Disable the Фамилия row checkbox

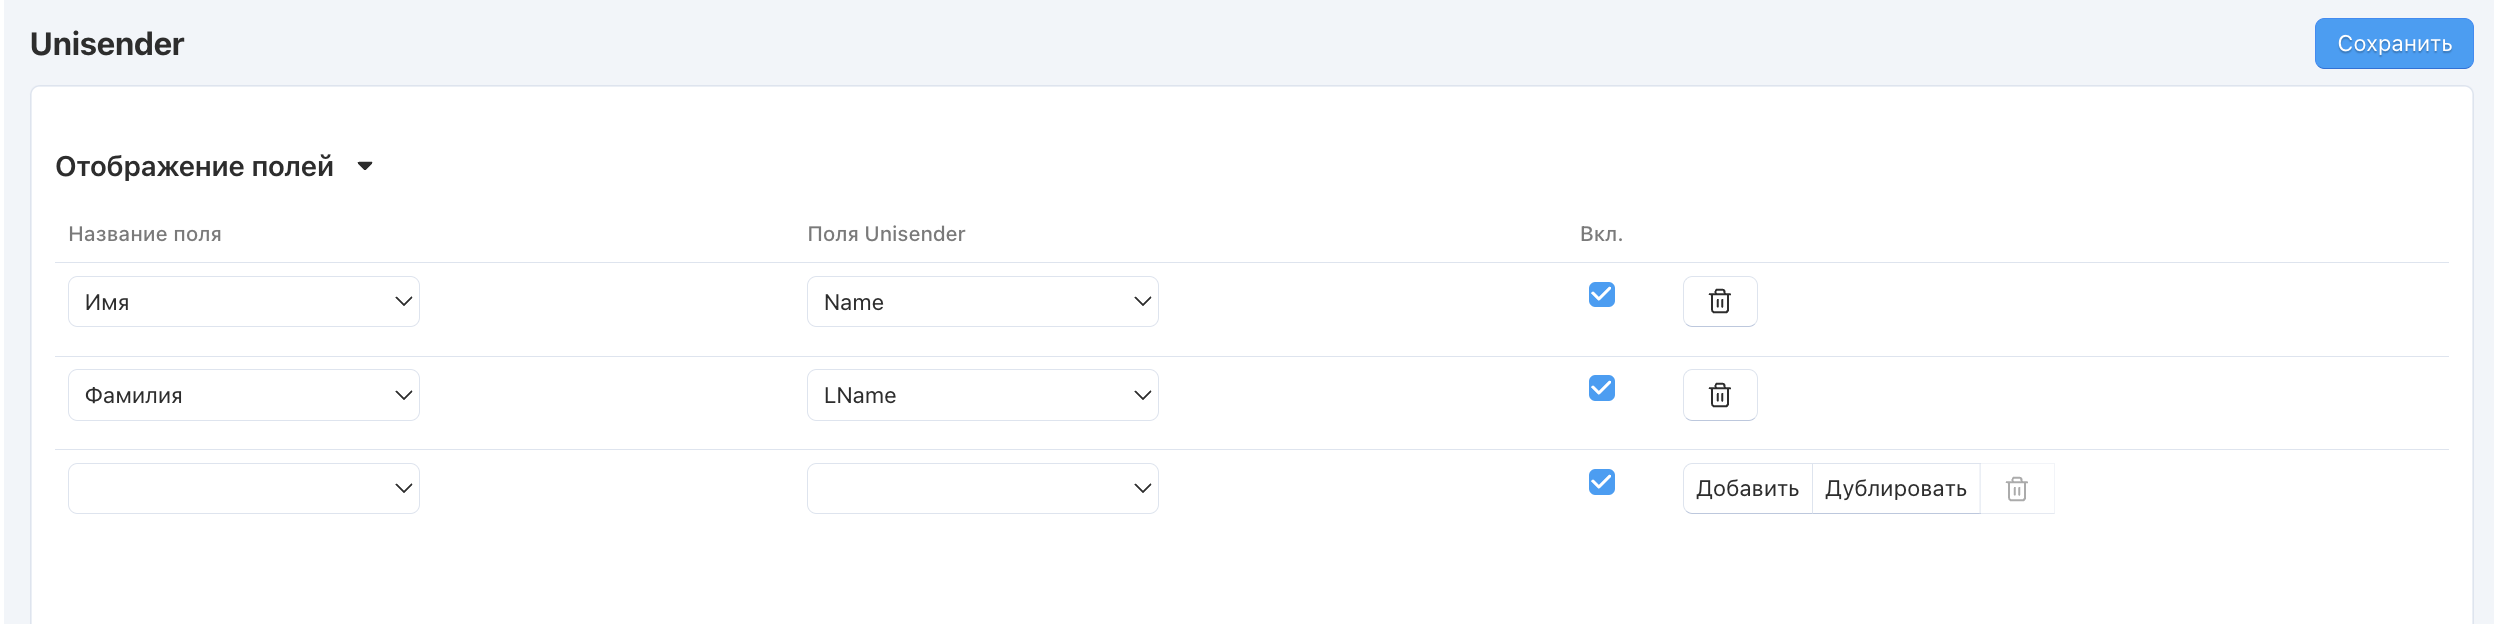pyautogui.click(x=1601, y=388)
